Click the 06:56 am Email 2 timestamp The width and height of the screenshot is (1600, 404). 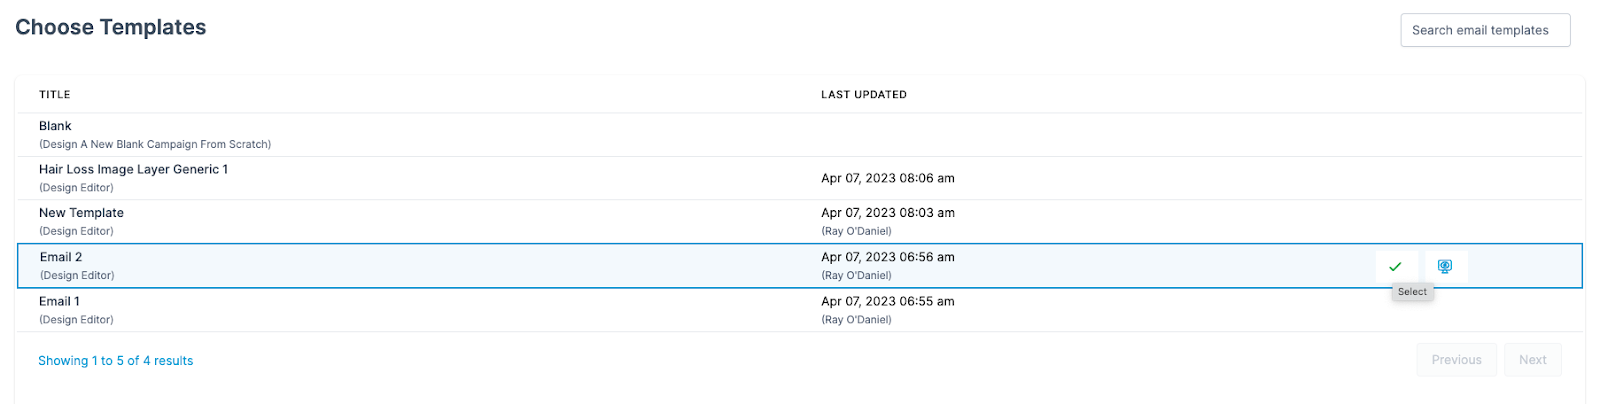click(x=887, y=257)
